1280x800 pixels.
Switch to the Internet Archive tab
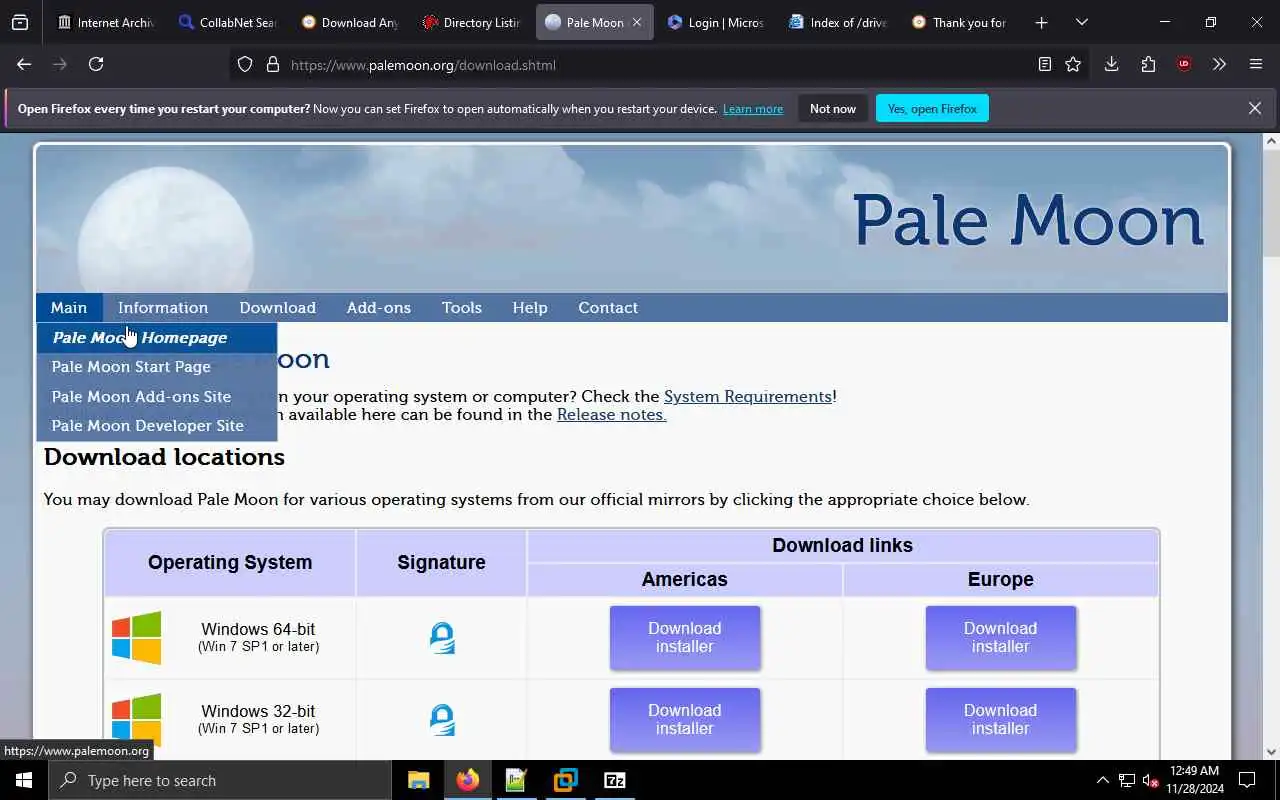point(106,22)
